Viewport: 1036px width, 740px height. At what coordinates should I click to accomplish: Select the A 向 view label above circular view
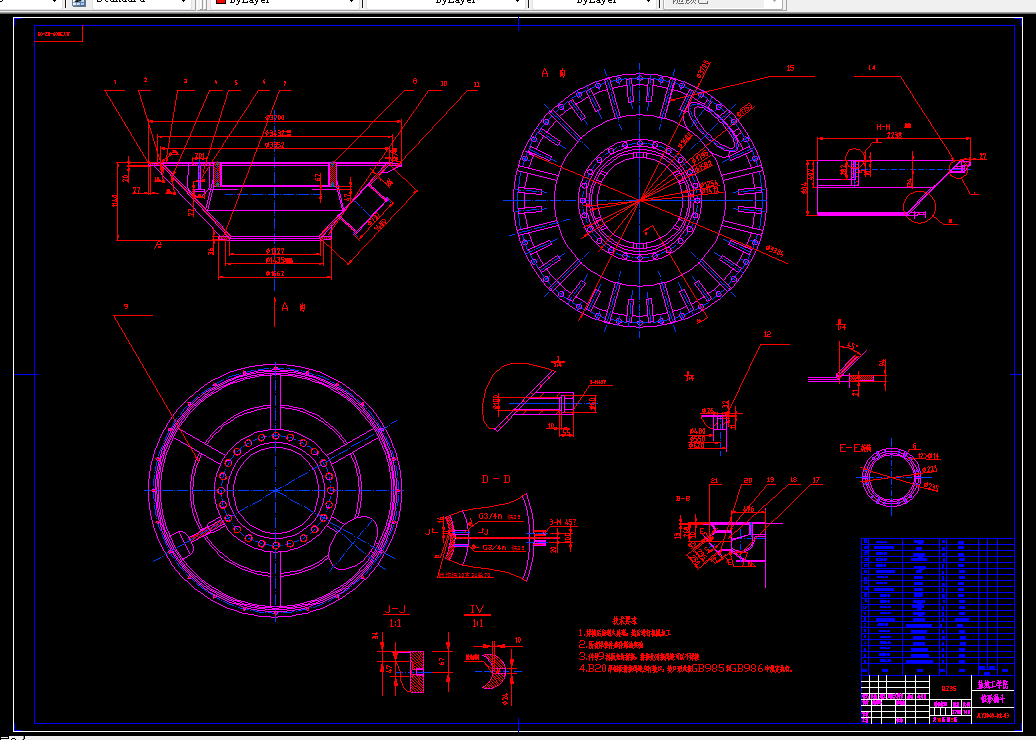tap(555, 73)
